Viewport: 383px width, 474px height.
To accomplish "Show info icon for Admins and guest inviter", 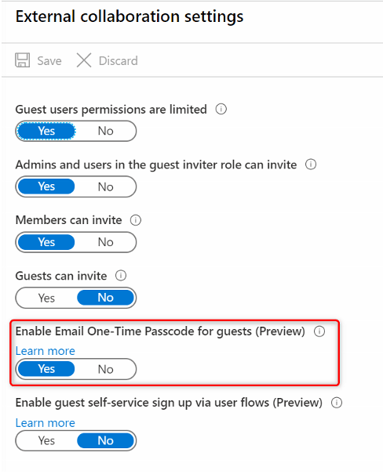I will point(311,164).
